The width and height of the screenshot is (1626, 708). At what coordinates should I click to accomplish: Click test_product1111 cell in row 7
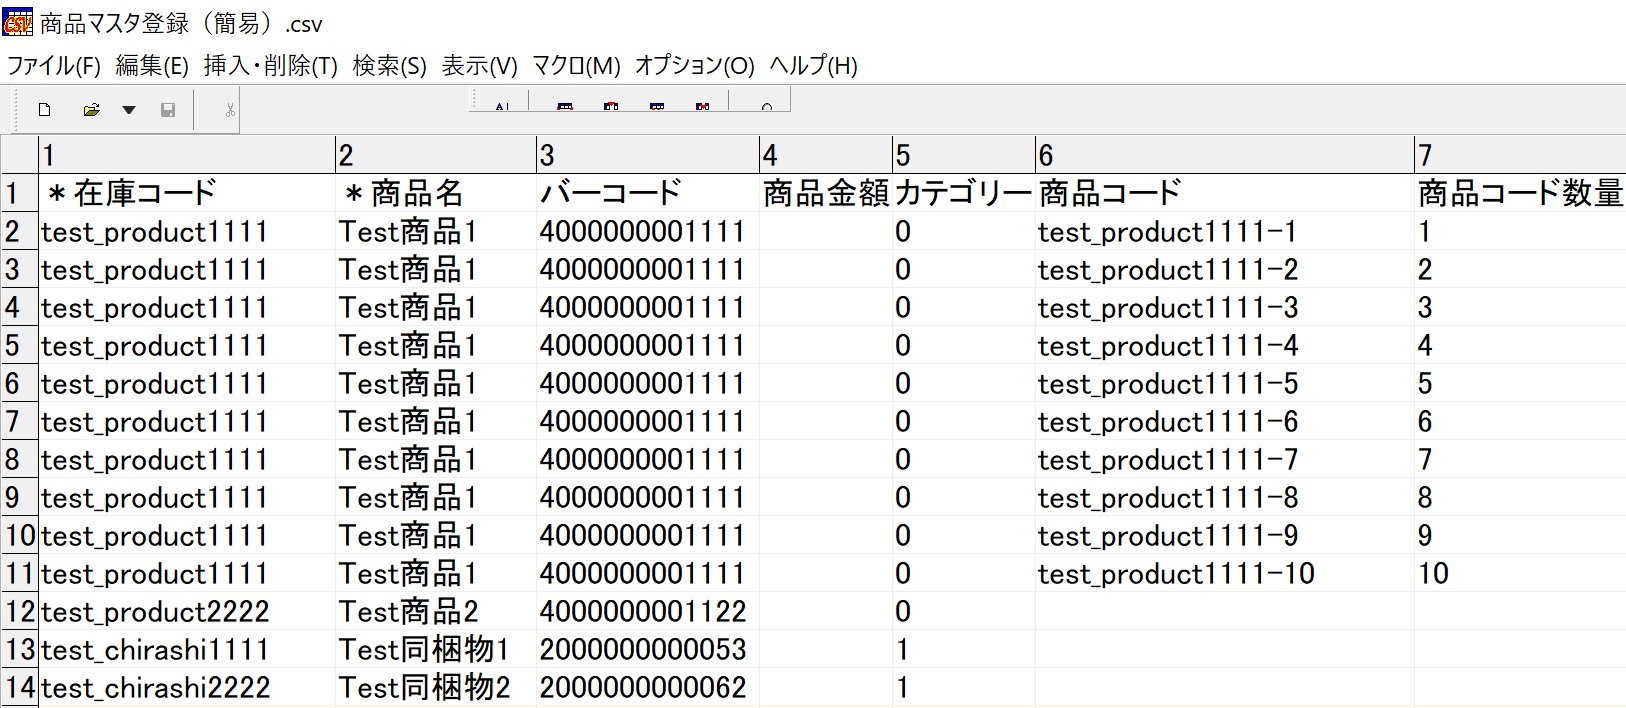tap(187, 421)
